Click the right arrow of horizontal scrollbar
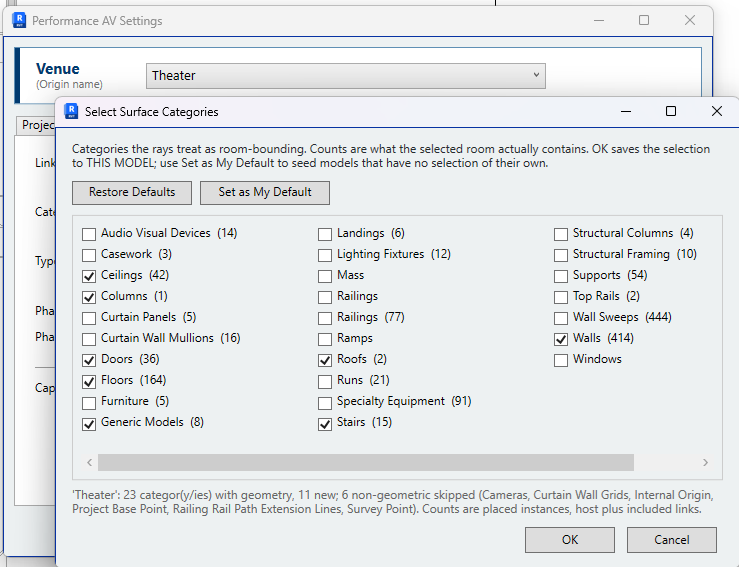The image size is (739, 567). 705,462
